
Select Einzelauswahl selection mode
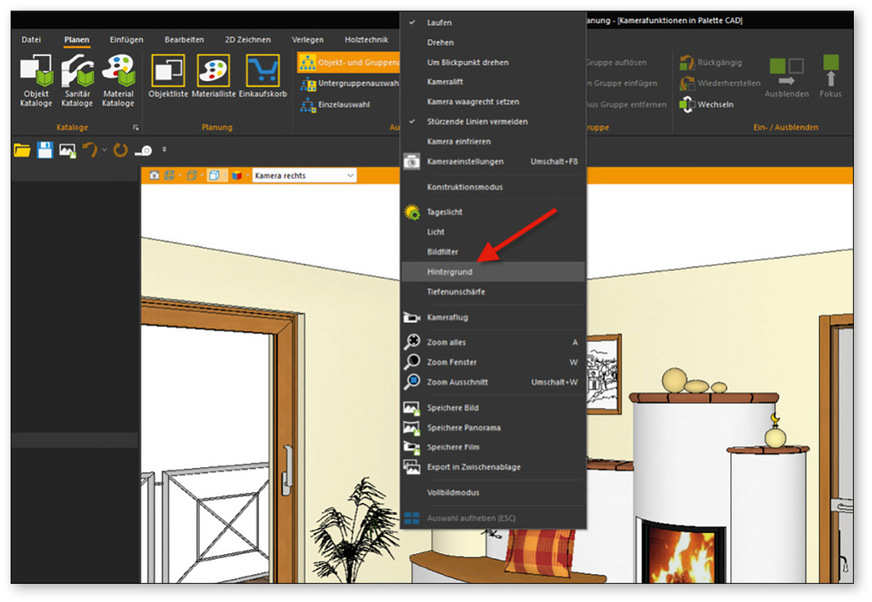coord(345,103)
